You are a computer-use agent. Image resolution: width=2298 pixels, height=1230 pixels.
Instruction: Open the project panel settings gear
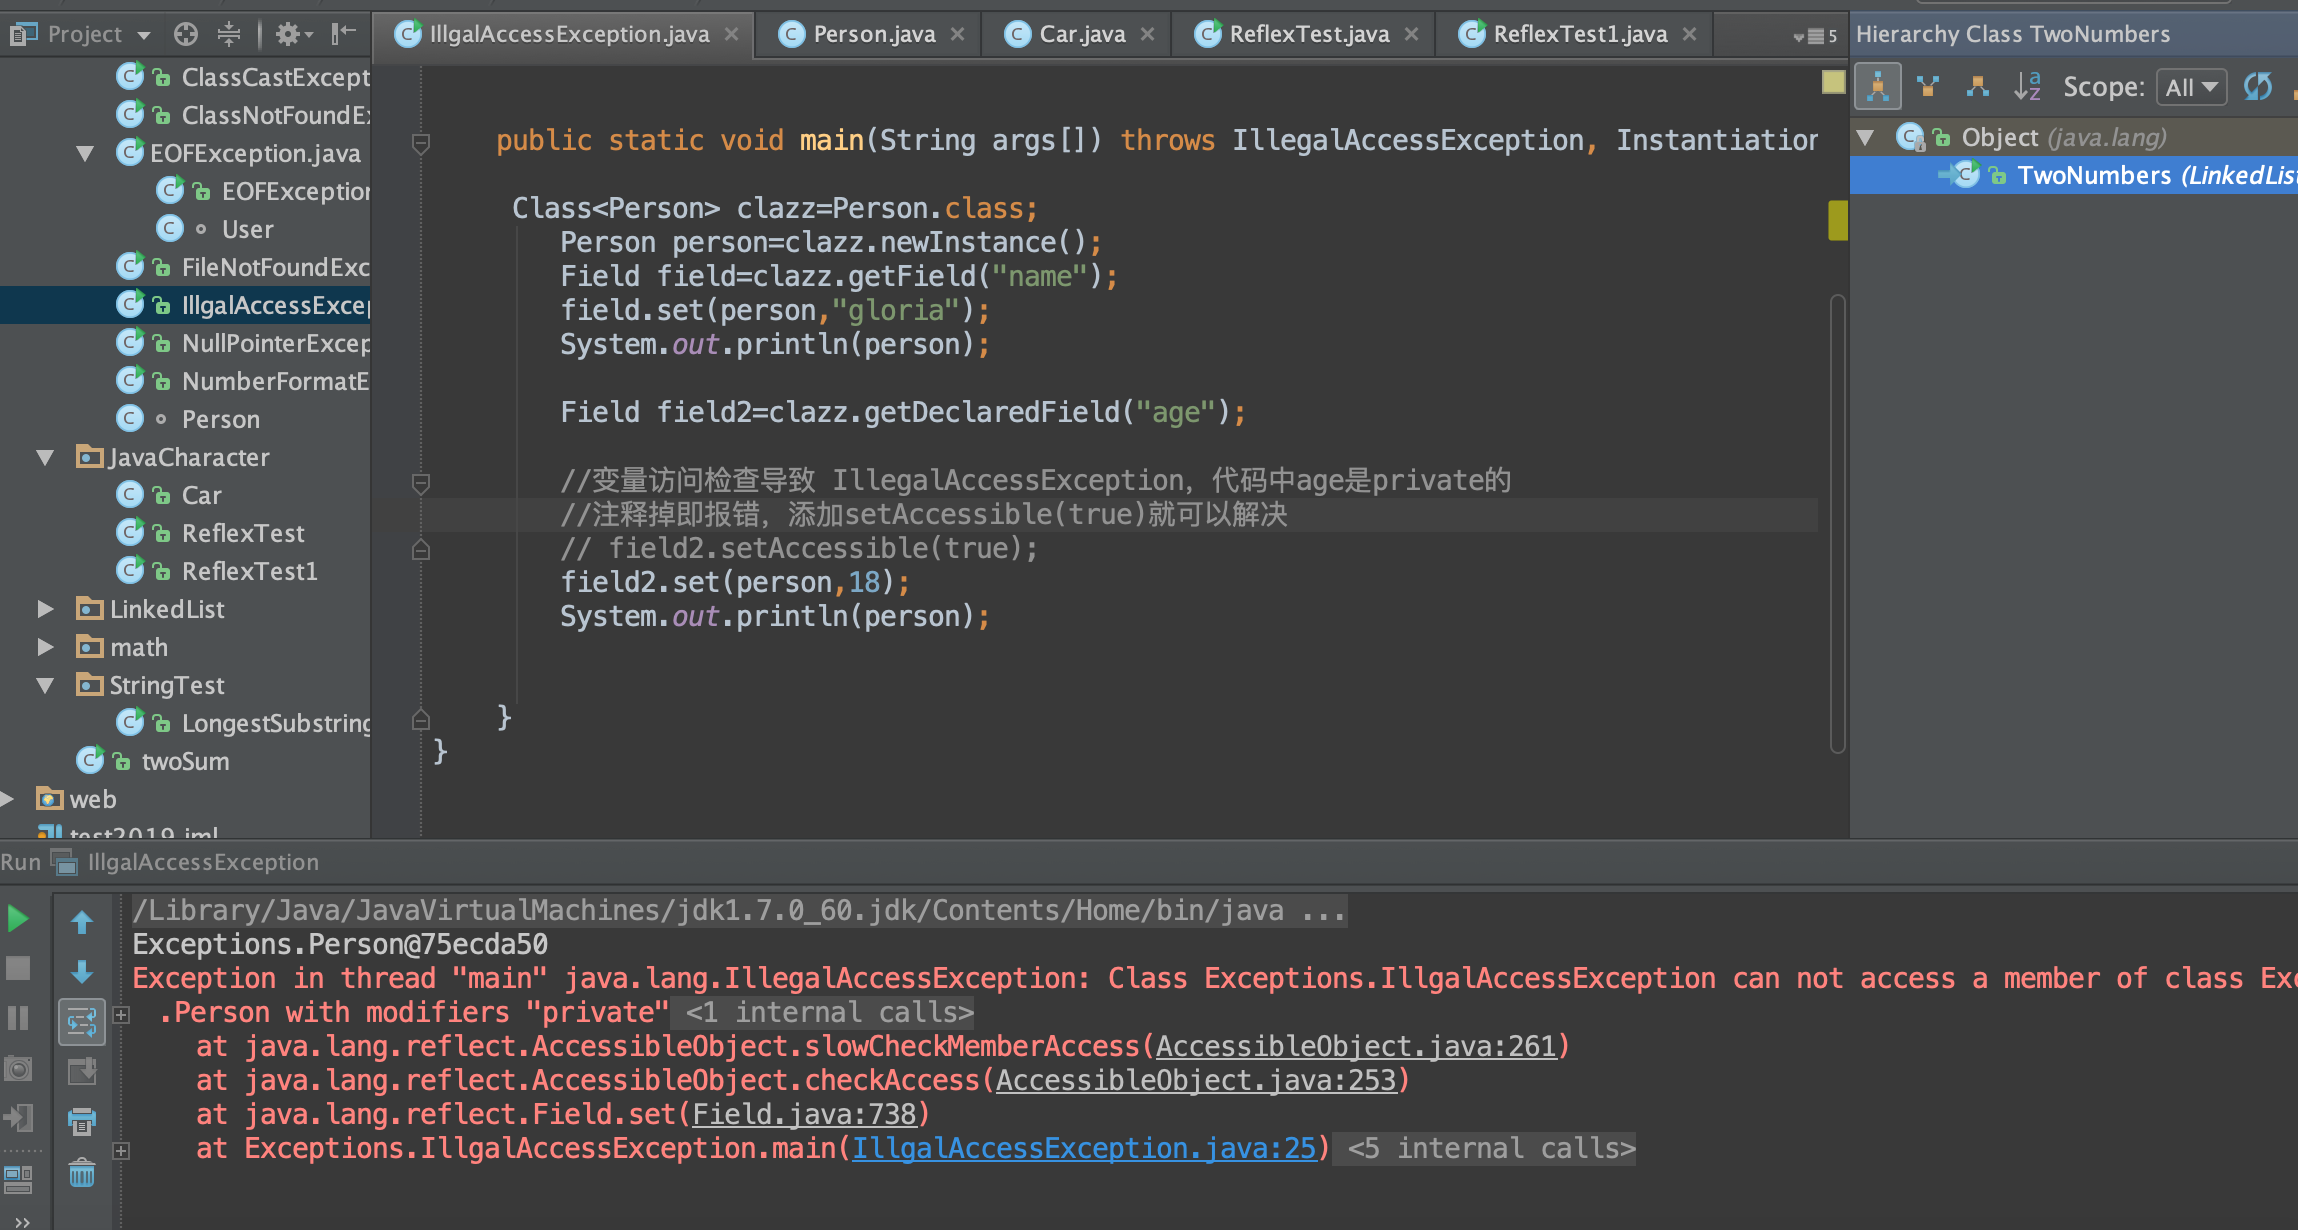290,35
